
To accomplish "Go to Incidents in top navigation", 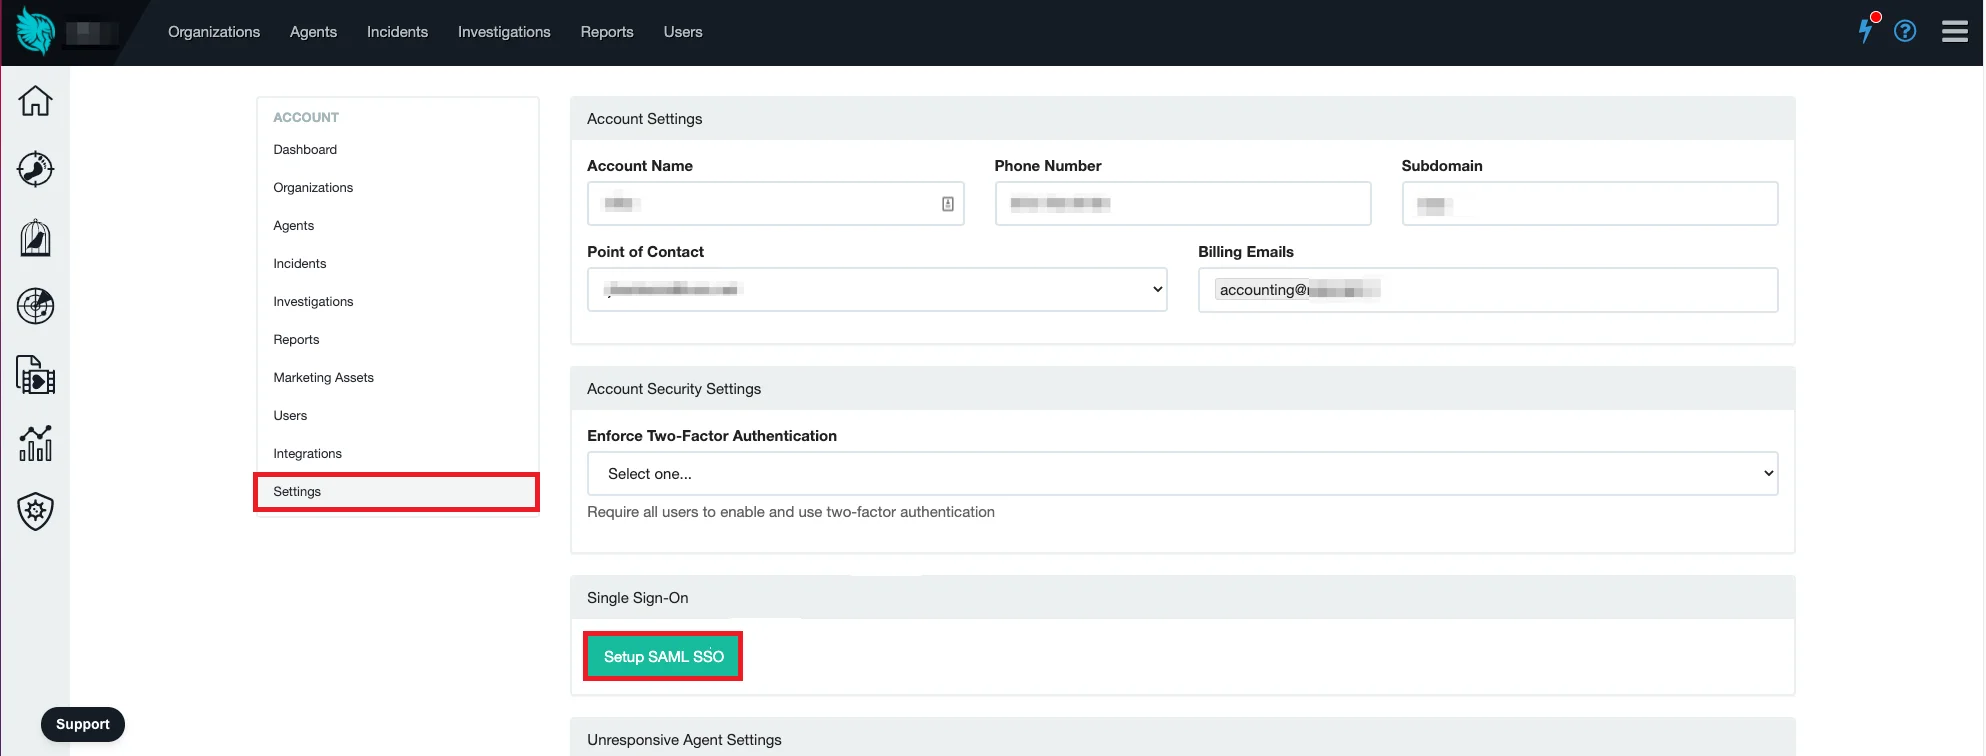I will coord(397,32).
